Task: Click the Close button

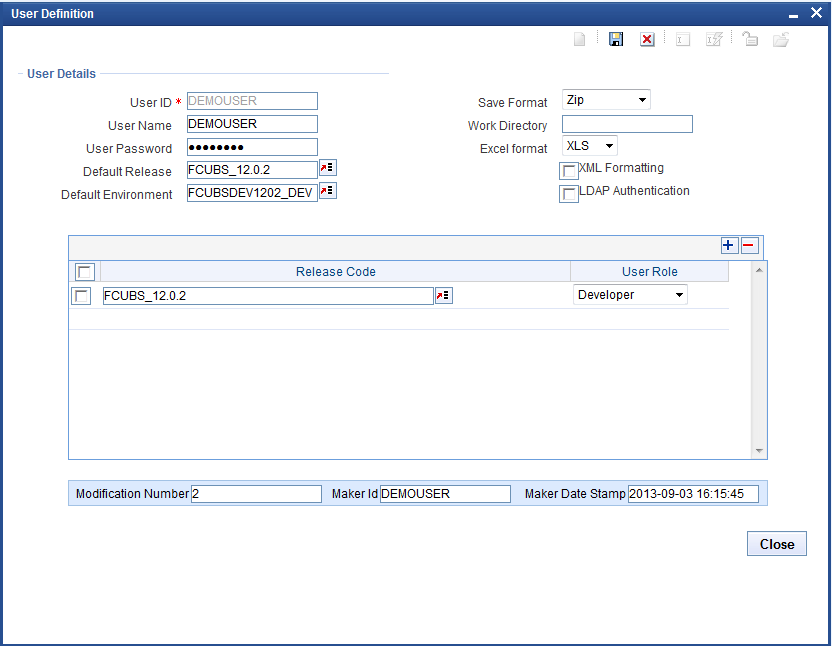Action: pyautogui.click(x=776, y=544)
